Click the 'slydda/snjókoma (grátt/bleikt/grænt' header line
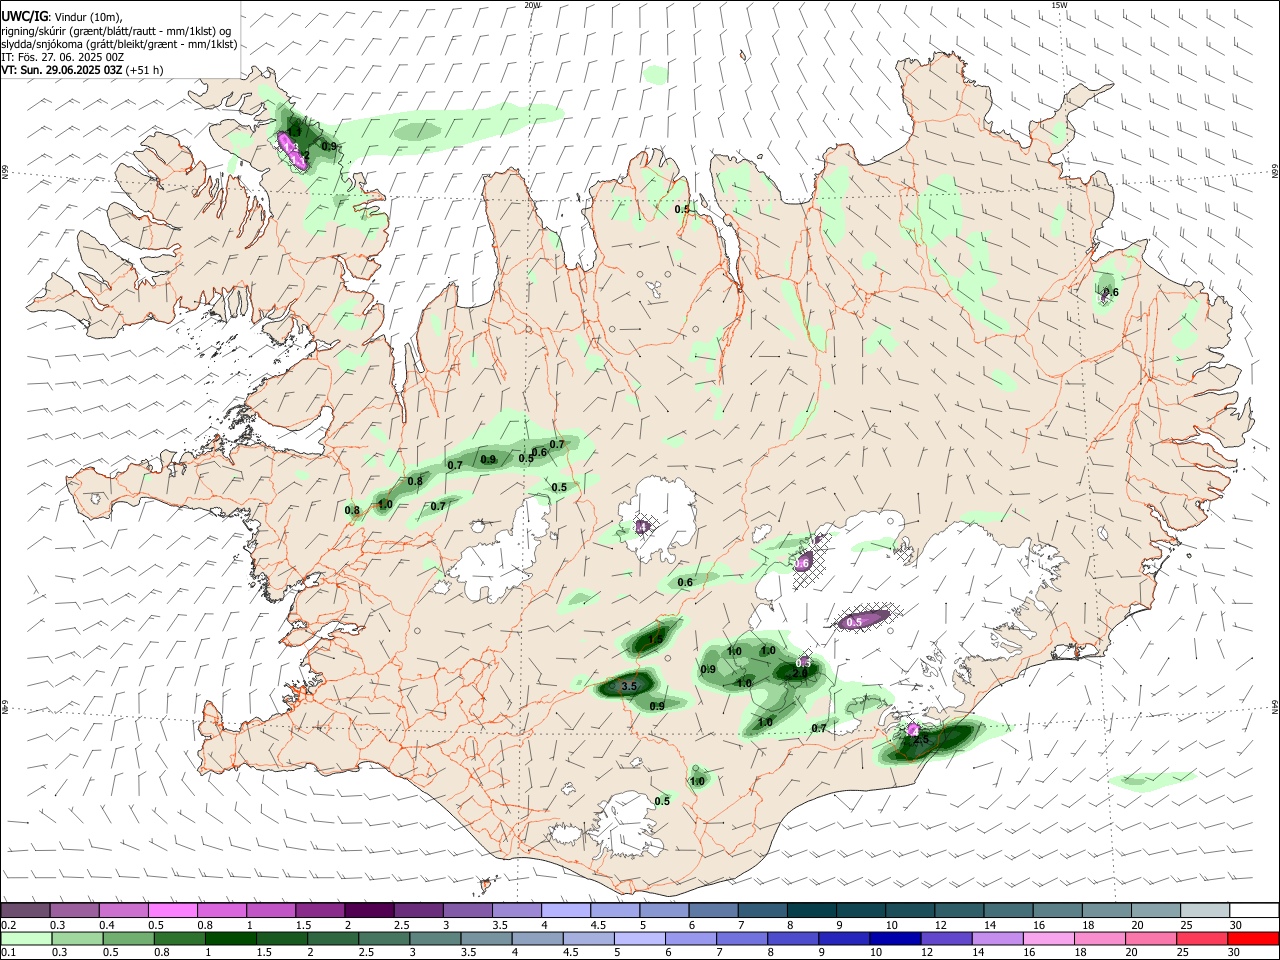The width and height of the screenshot is (1280, 960). (119, 44)
